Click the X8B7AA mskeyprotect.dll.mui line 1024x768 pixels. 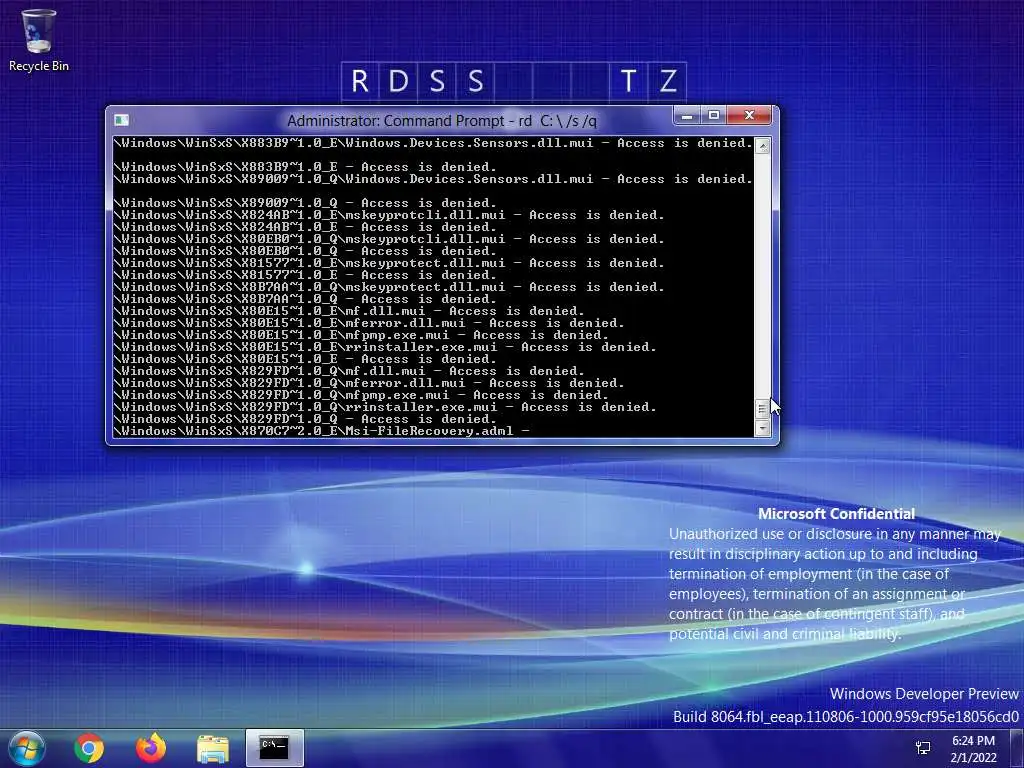coord(389,287)
